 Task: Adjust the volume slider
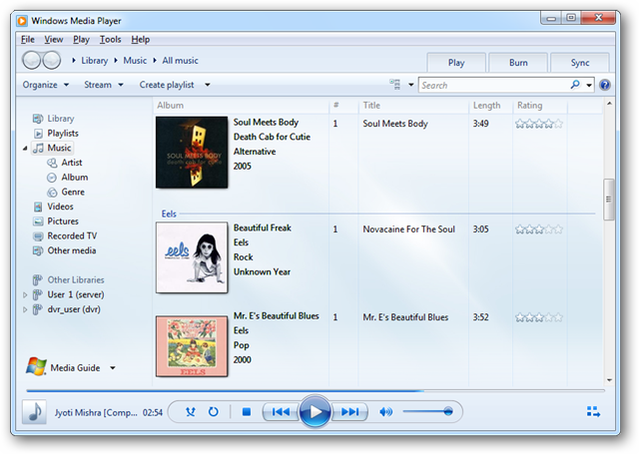click(x=427, y=412)
